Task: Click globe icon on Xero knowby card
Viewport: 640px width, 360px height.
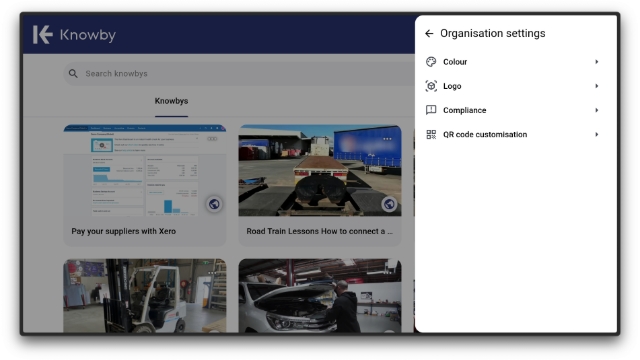Action: 214,204
